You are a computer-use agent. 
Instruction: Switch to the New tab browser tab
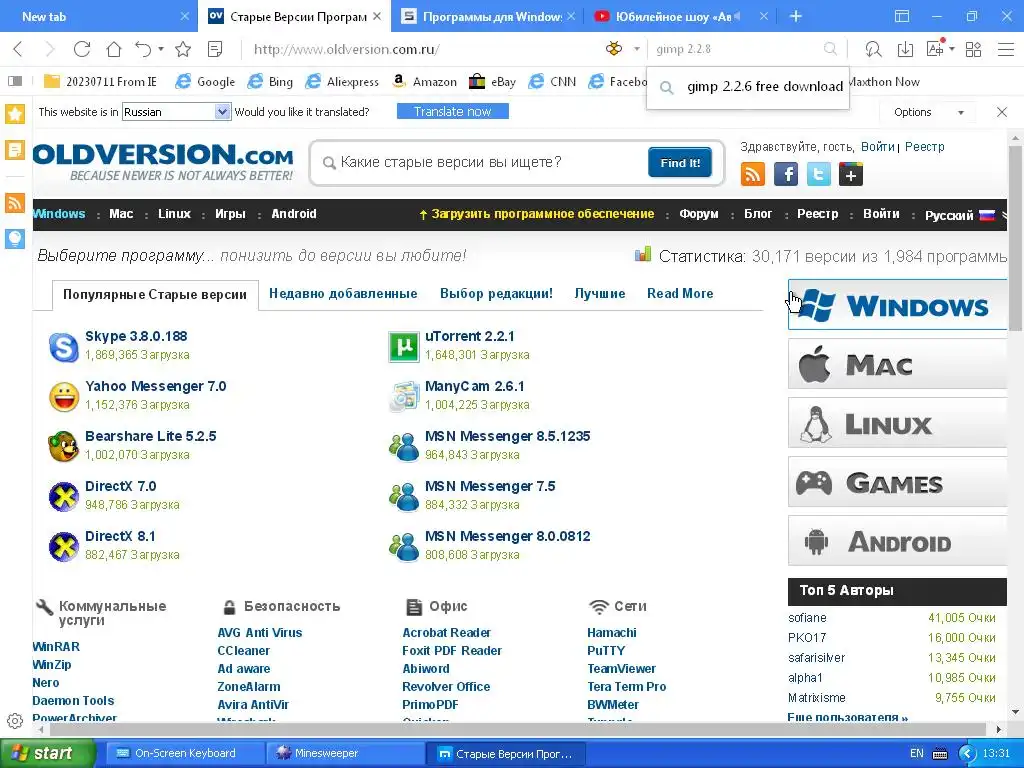98,16
